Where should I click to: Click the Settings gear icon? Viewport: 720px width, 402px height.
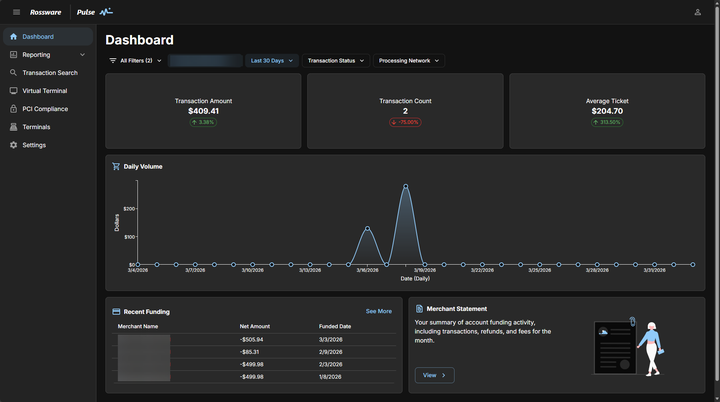[13, 145]
